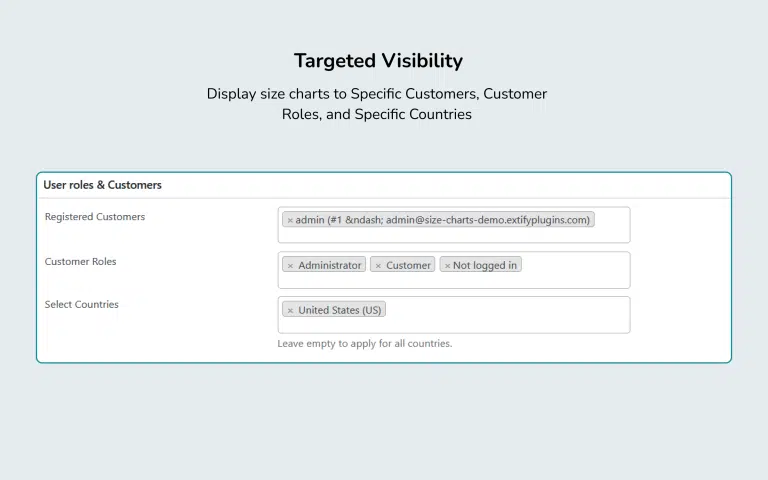
Task: Click the User roles & Customers heading
Action: (102, 185)
